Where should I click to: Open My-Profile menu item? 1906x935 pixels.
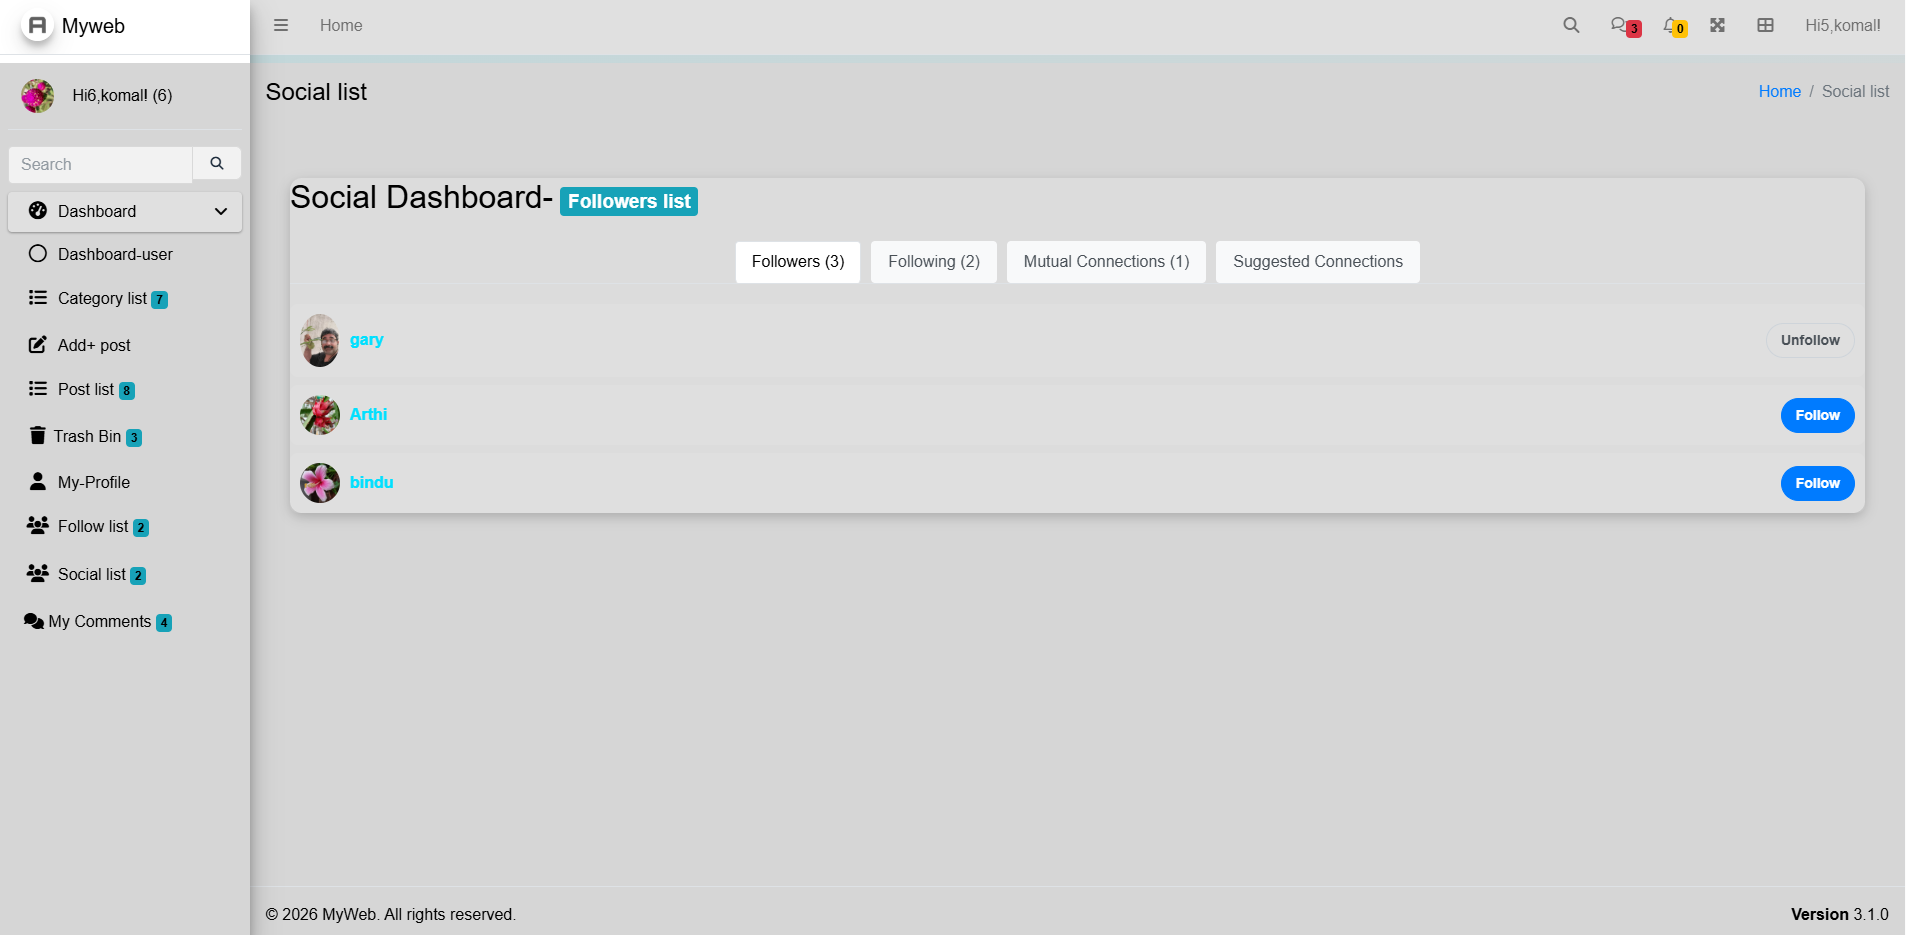click(x=125, y=482)
